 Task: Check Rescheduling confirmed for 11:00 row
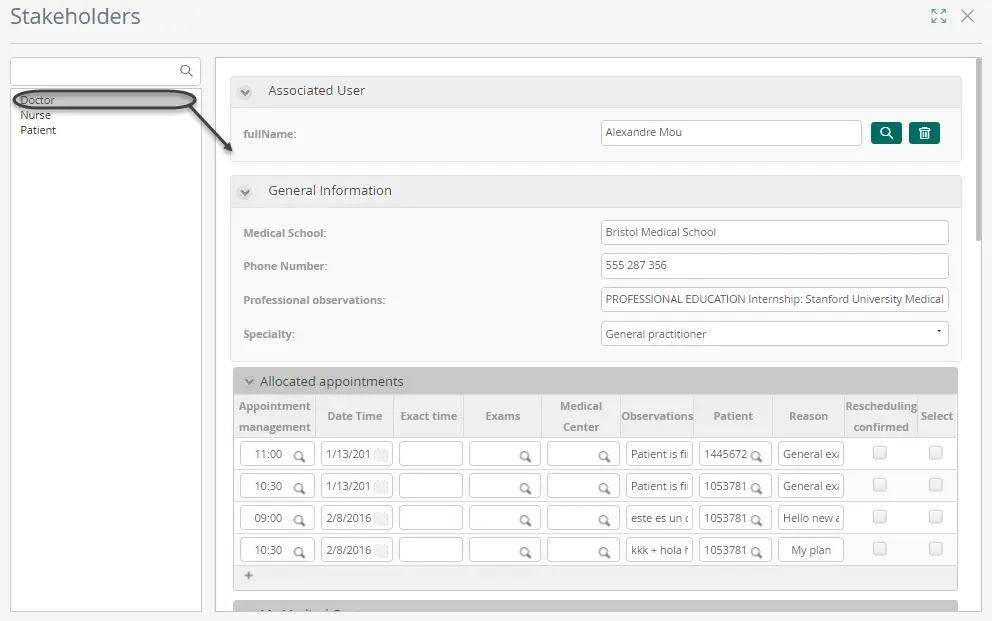(x=879, y=453)
